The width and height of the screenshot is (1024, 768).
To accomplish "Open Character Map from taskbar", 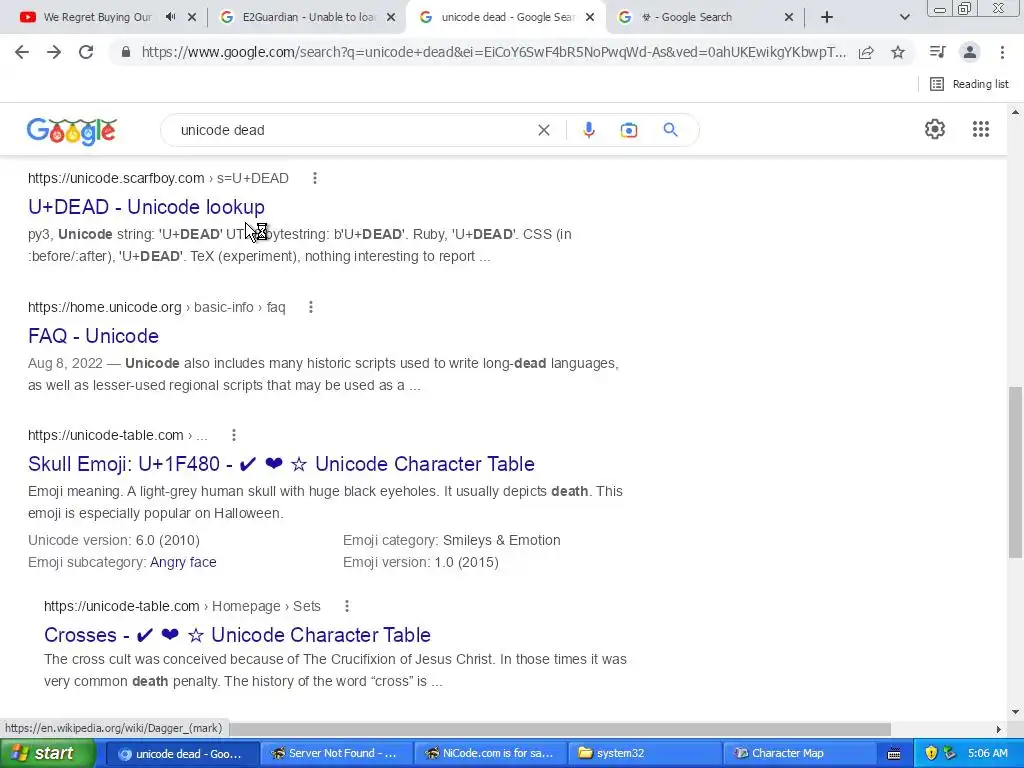I will click(798, 753).
